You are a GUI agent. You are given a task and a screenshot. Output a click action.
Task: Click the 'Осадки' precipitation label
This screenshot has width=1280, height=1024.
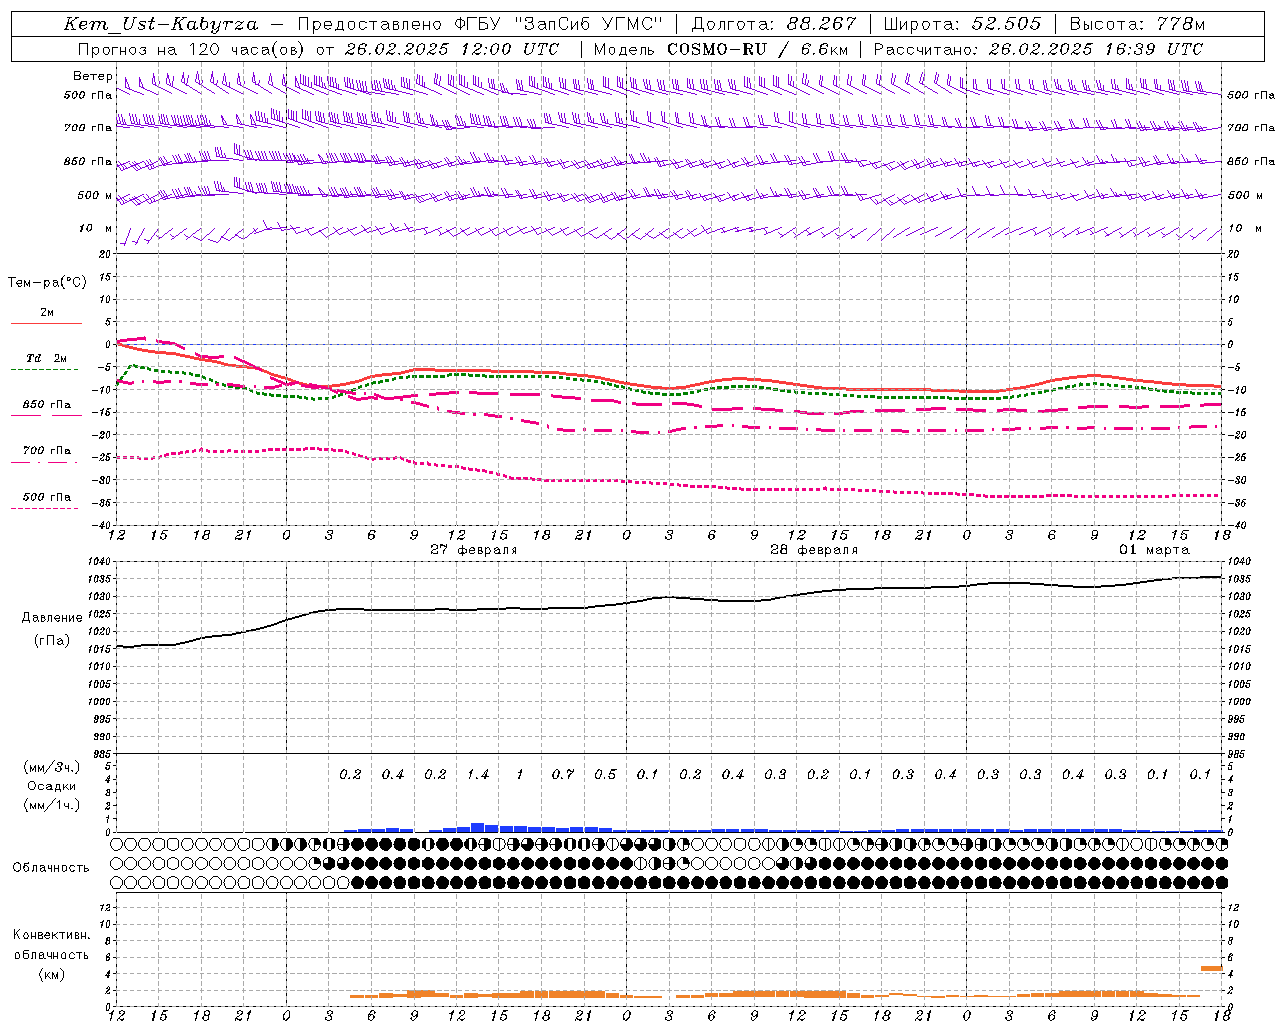pyautogui.click(x=52, y=786)
